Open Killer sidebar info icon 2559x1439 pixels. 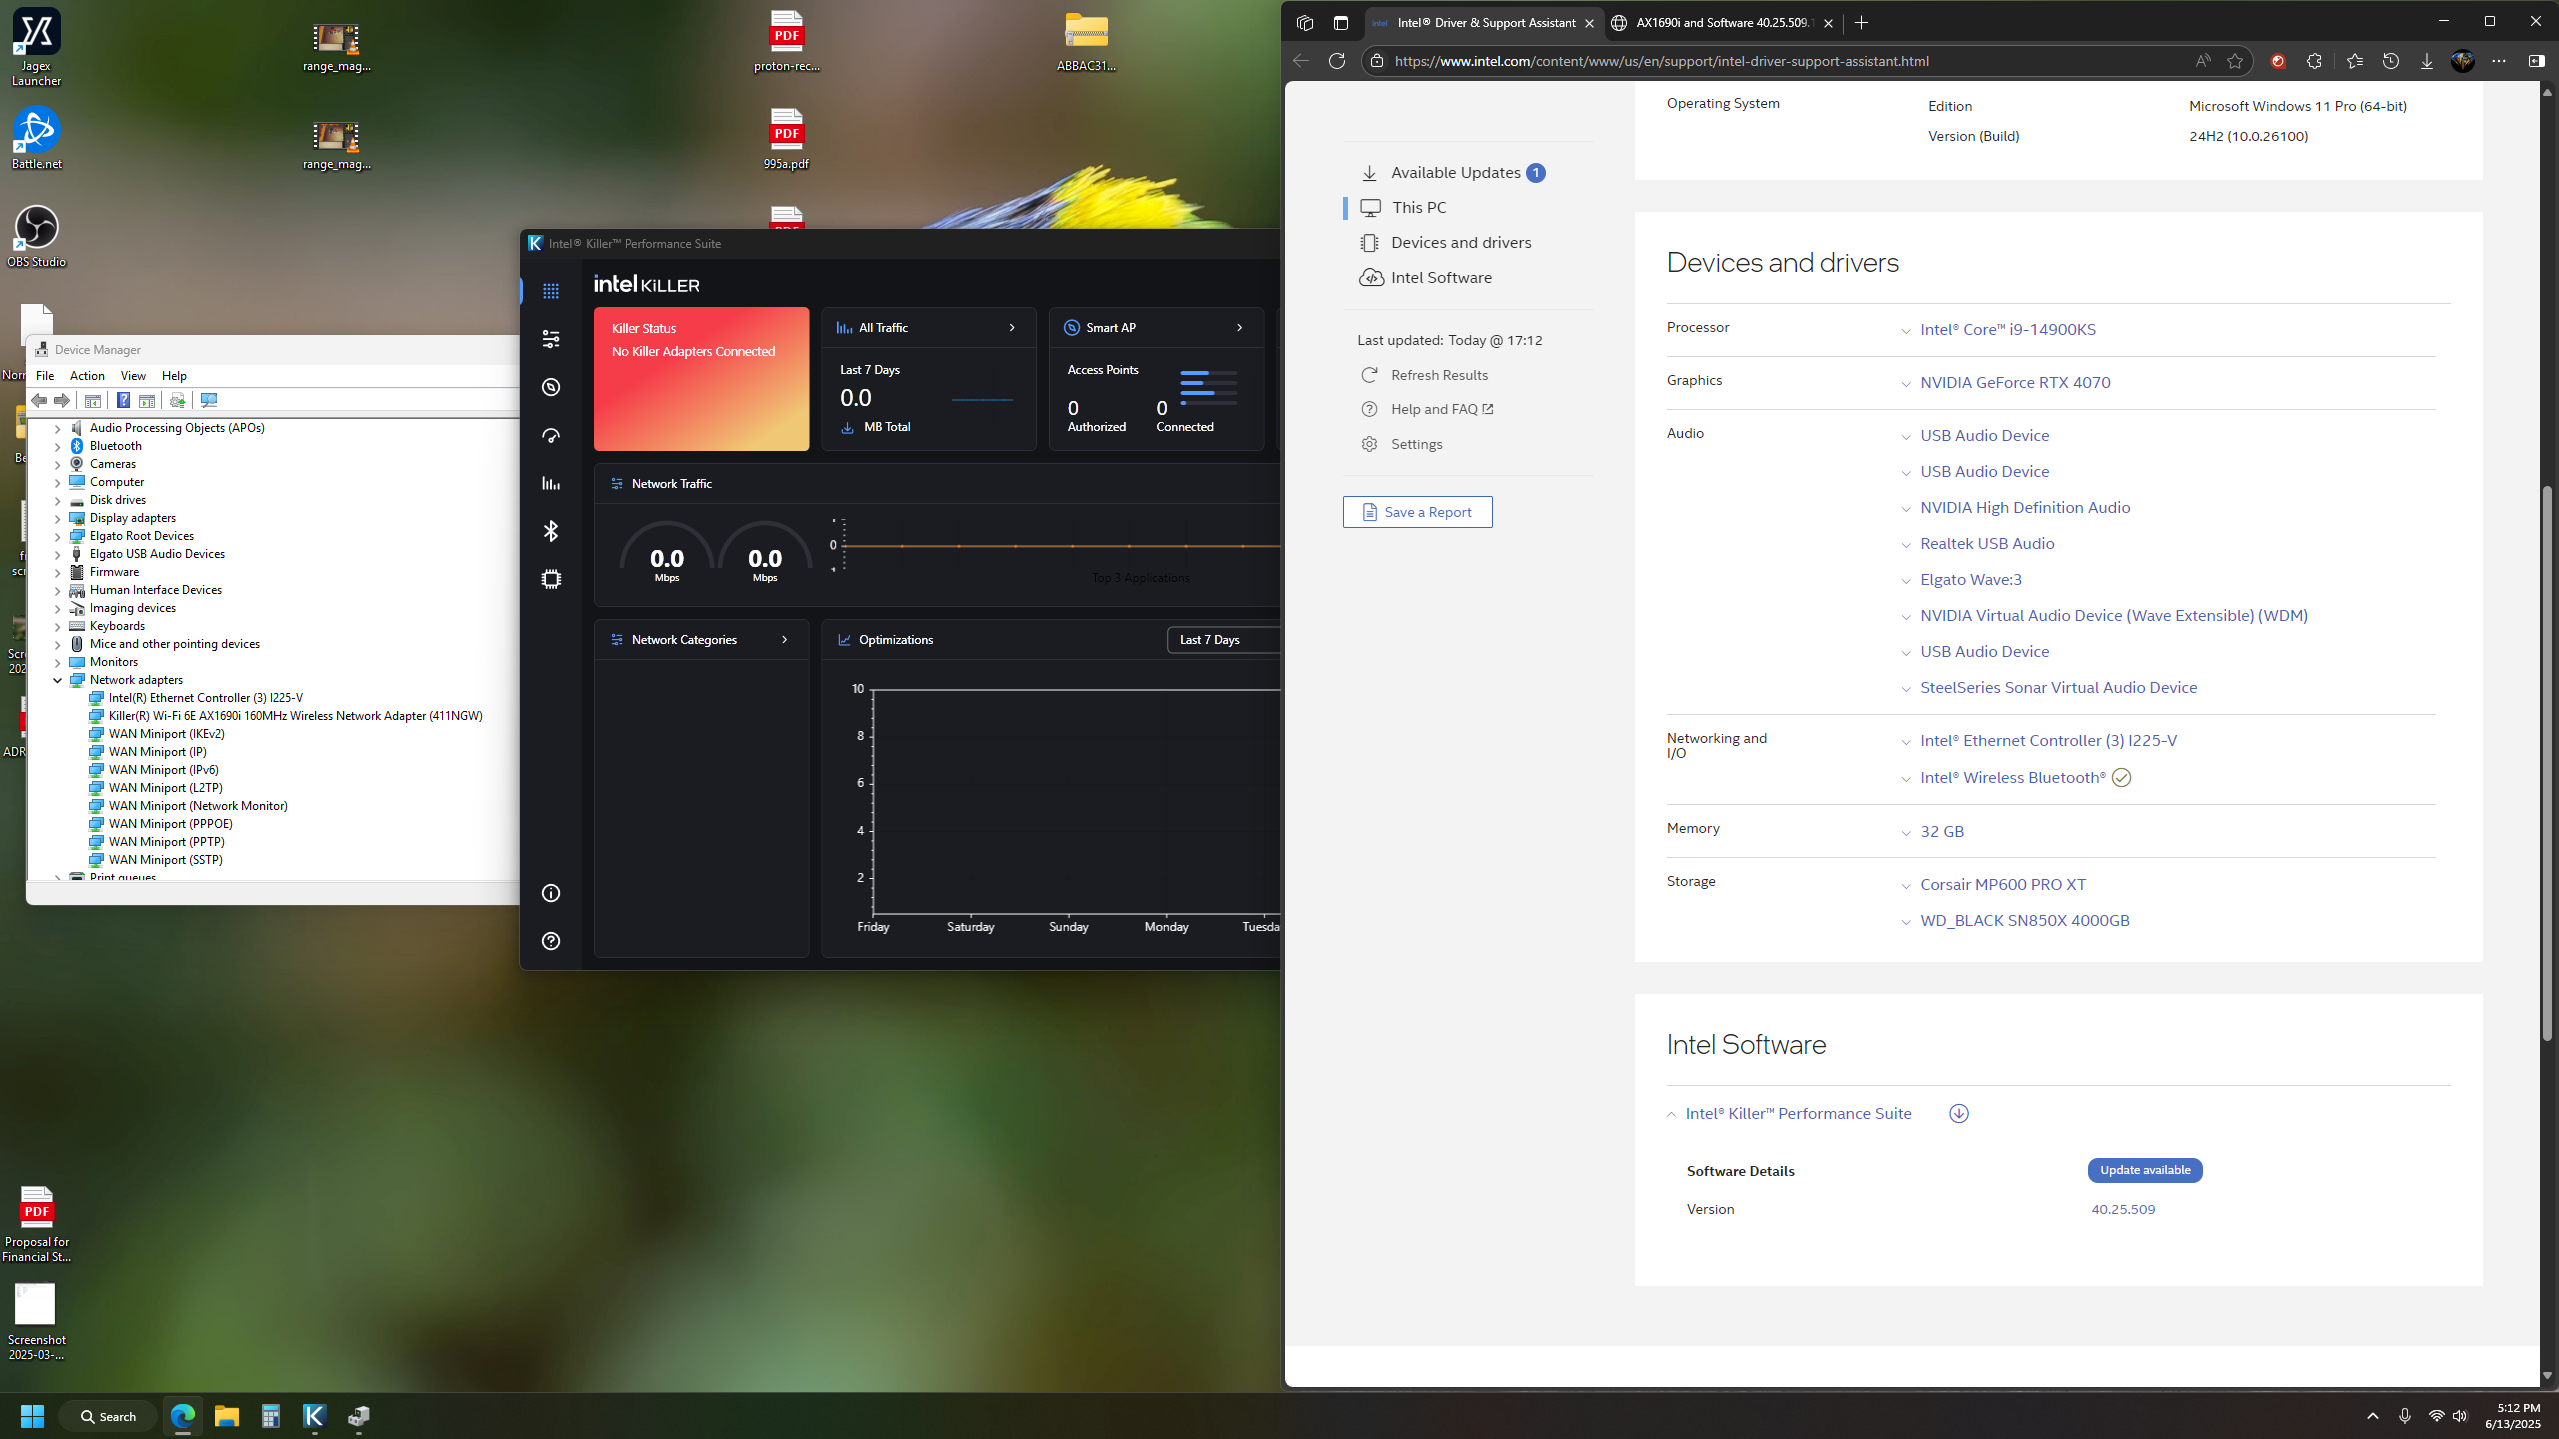point(551,893)
